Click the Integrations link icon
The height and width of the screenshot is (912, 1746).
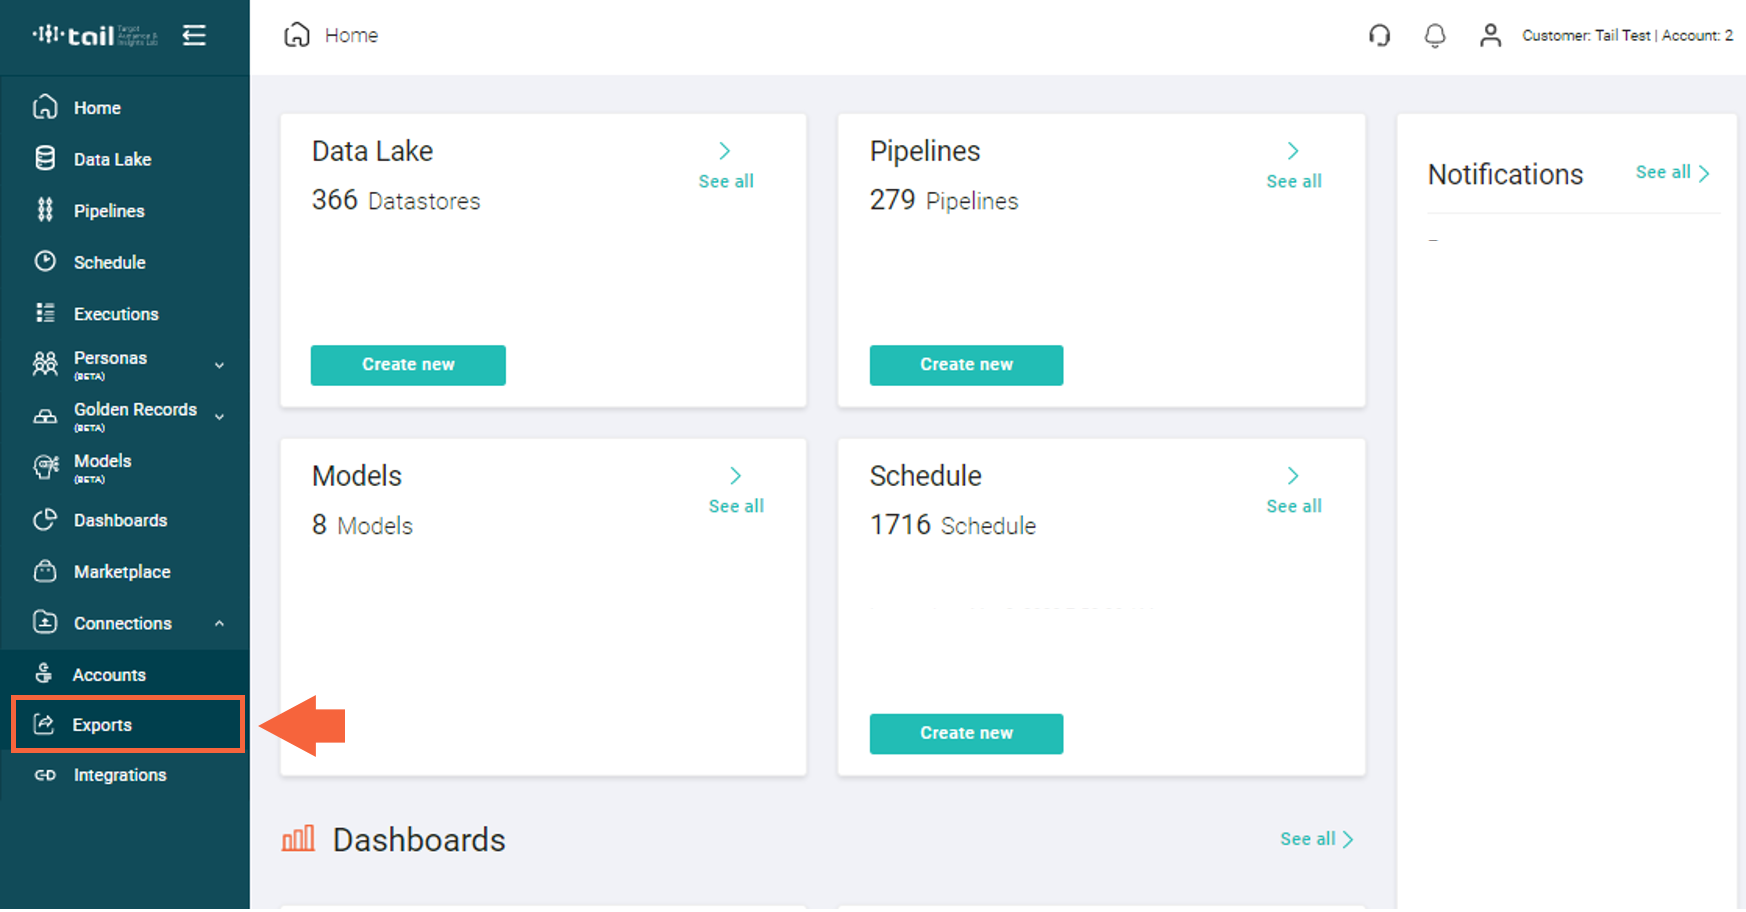pos(45,775)
